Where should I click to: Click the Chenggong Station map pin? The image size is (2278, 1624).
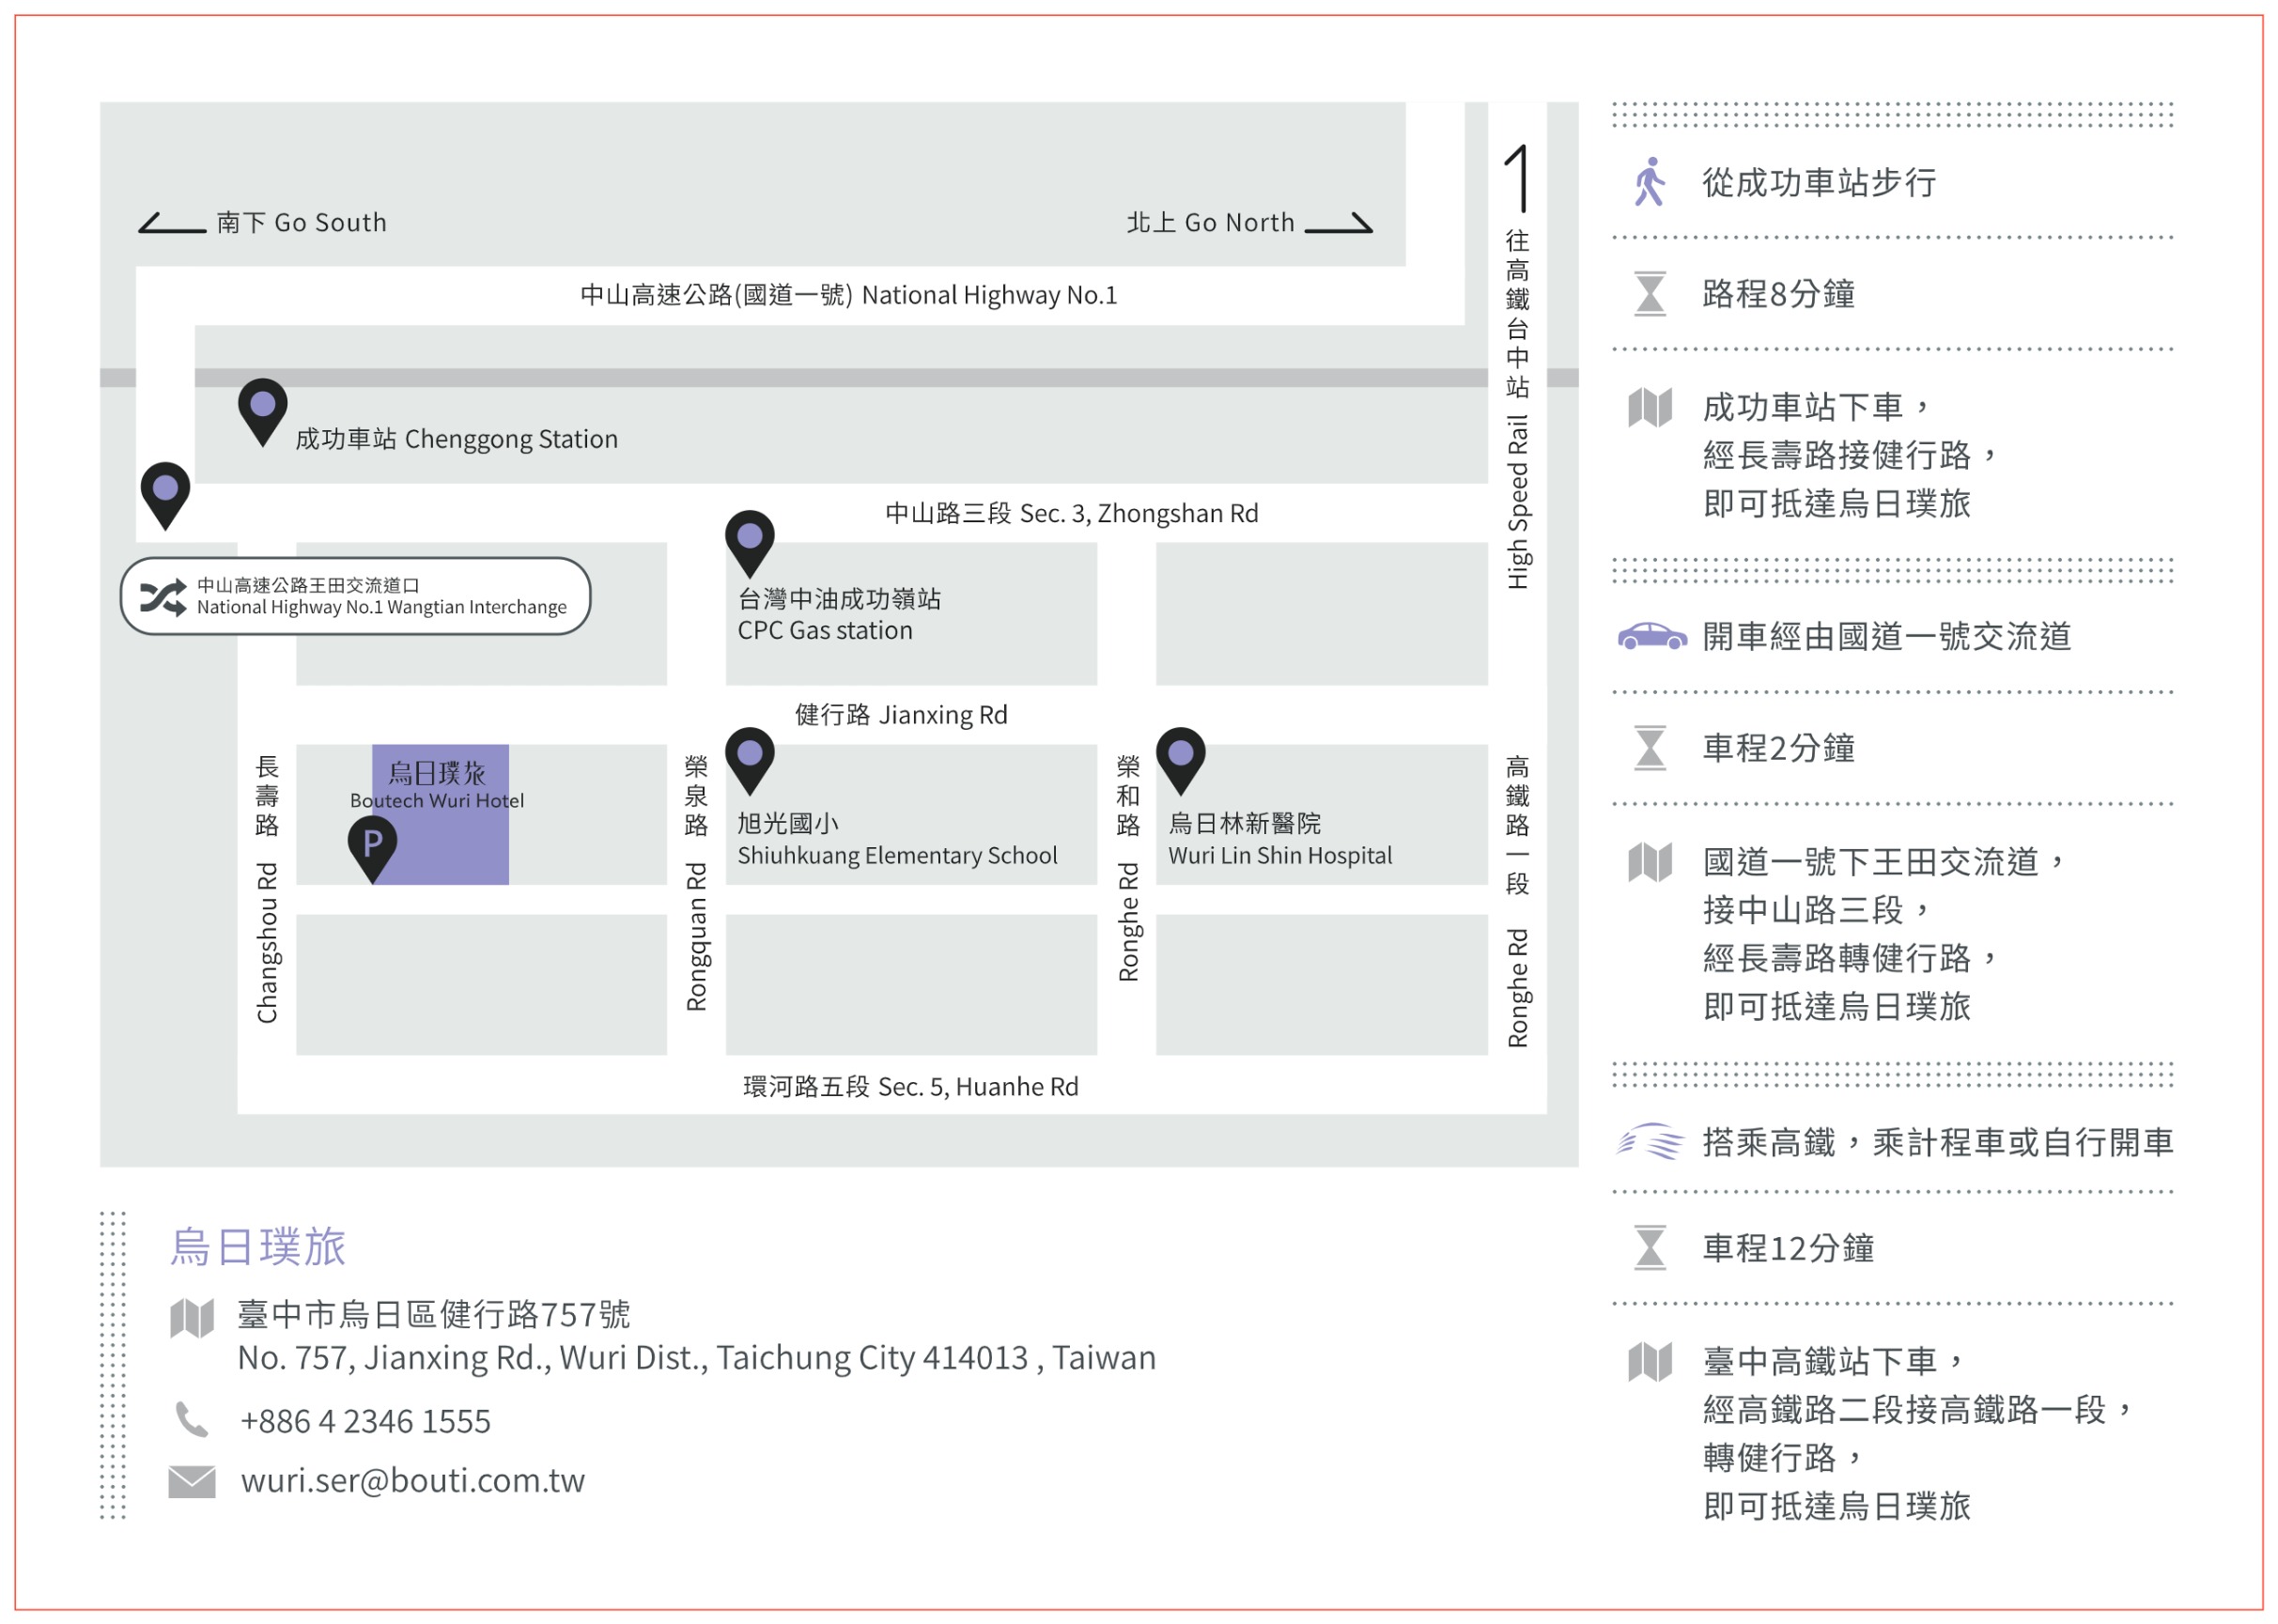click(263, 412)
